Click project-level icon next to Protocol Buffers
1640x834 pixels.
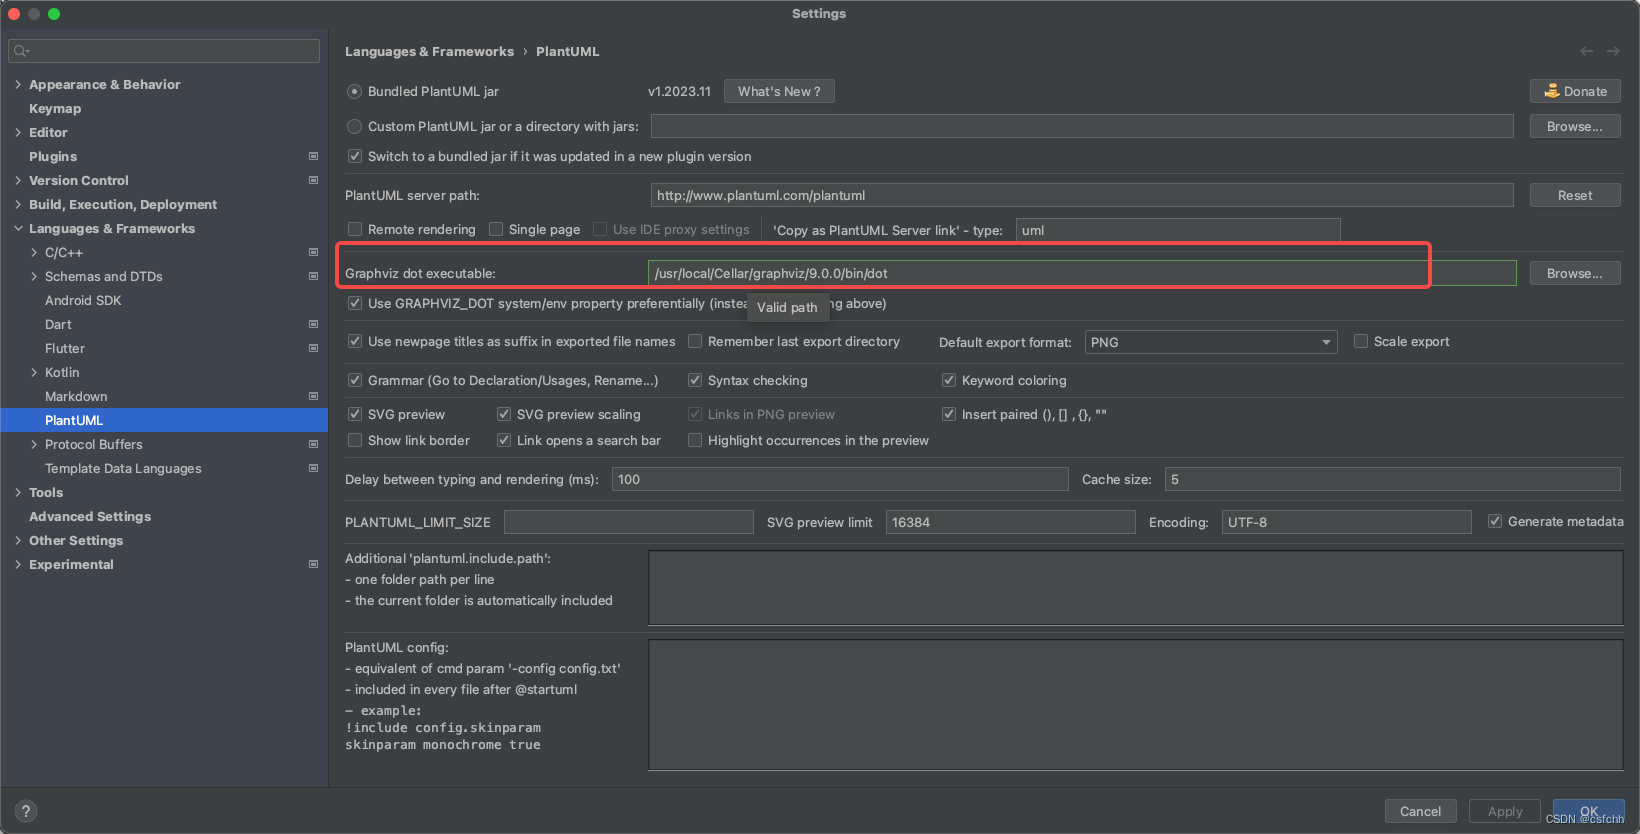[x=313, y=444]
